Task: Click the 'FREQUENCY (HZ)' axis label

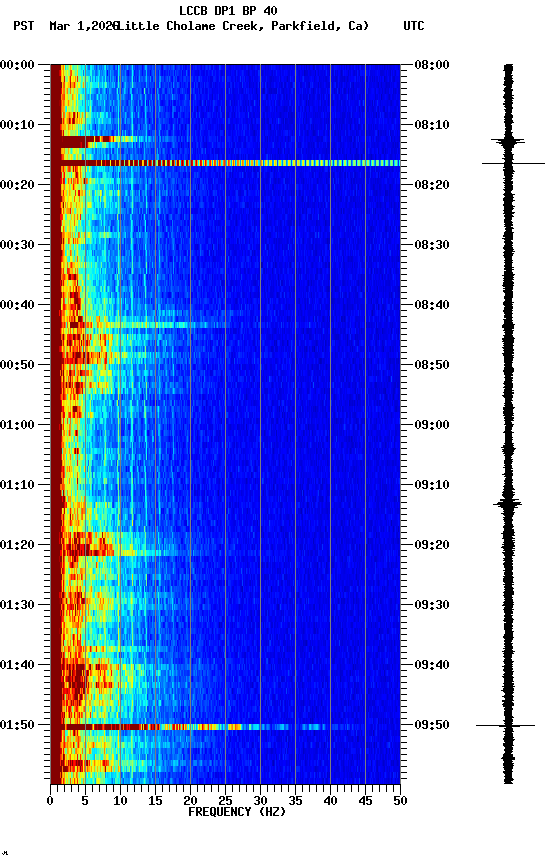Action: pos(237,812)
